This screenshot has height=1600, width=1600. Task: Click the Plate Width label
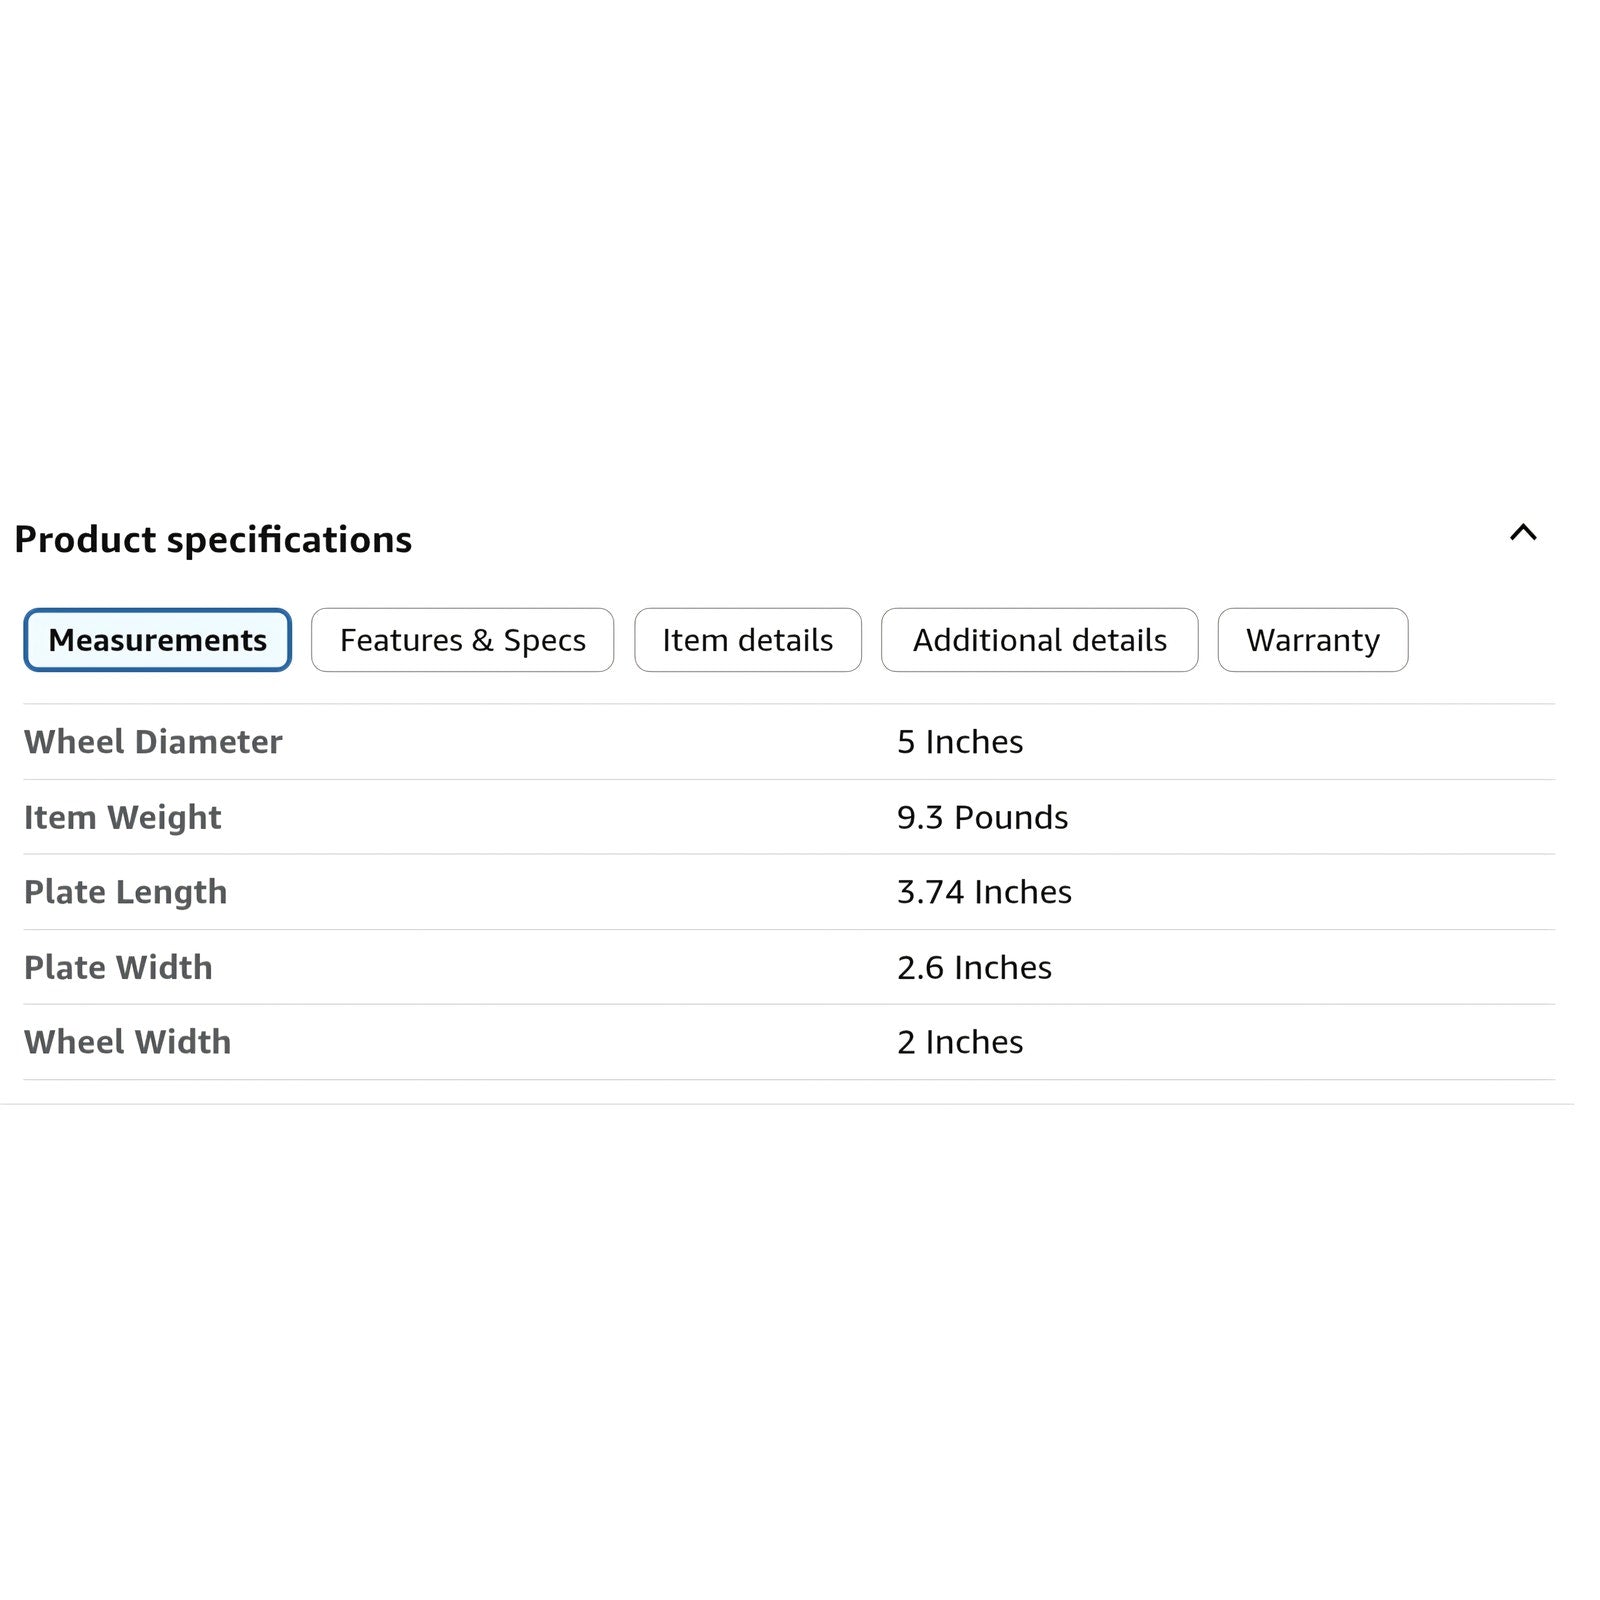click(x=118, y=967)
